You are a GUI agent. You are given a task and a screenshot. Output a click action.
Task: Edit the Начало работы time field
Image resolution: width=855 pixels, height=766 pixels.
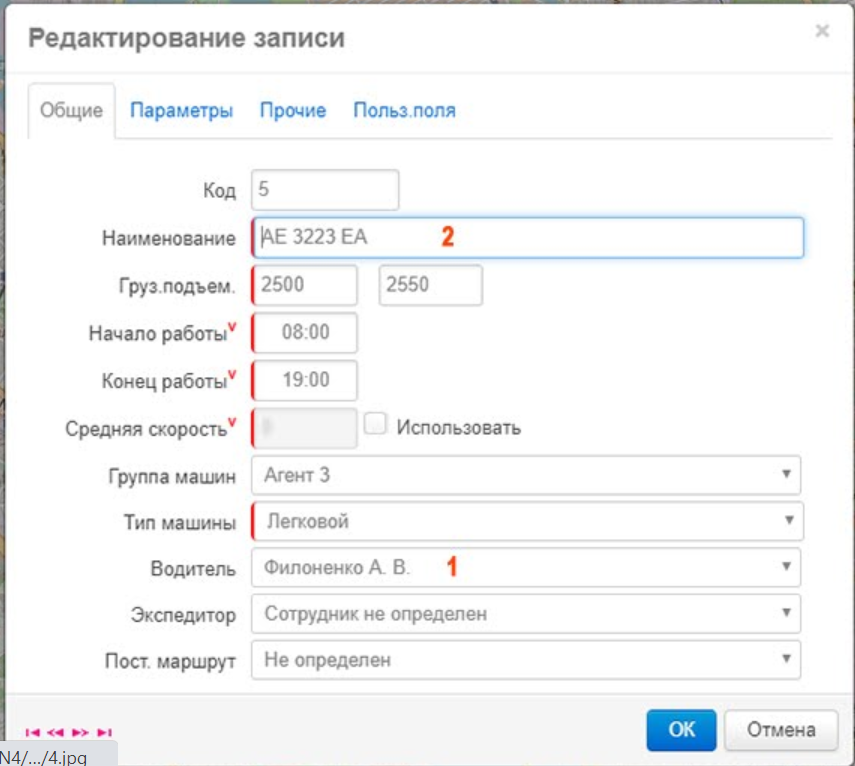tap(305, 333)
